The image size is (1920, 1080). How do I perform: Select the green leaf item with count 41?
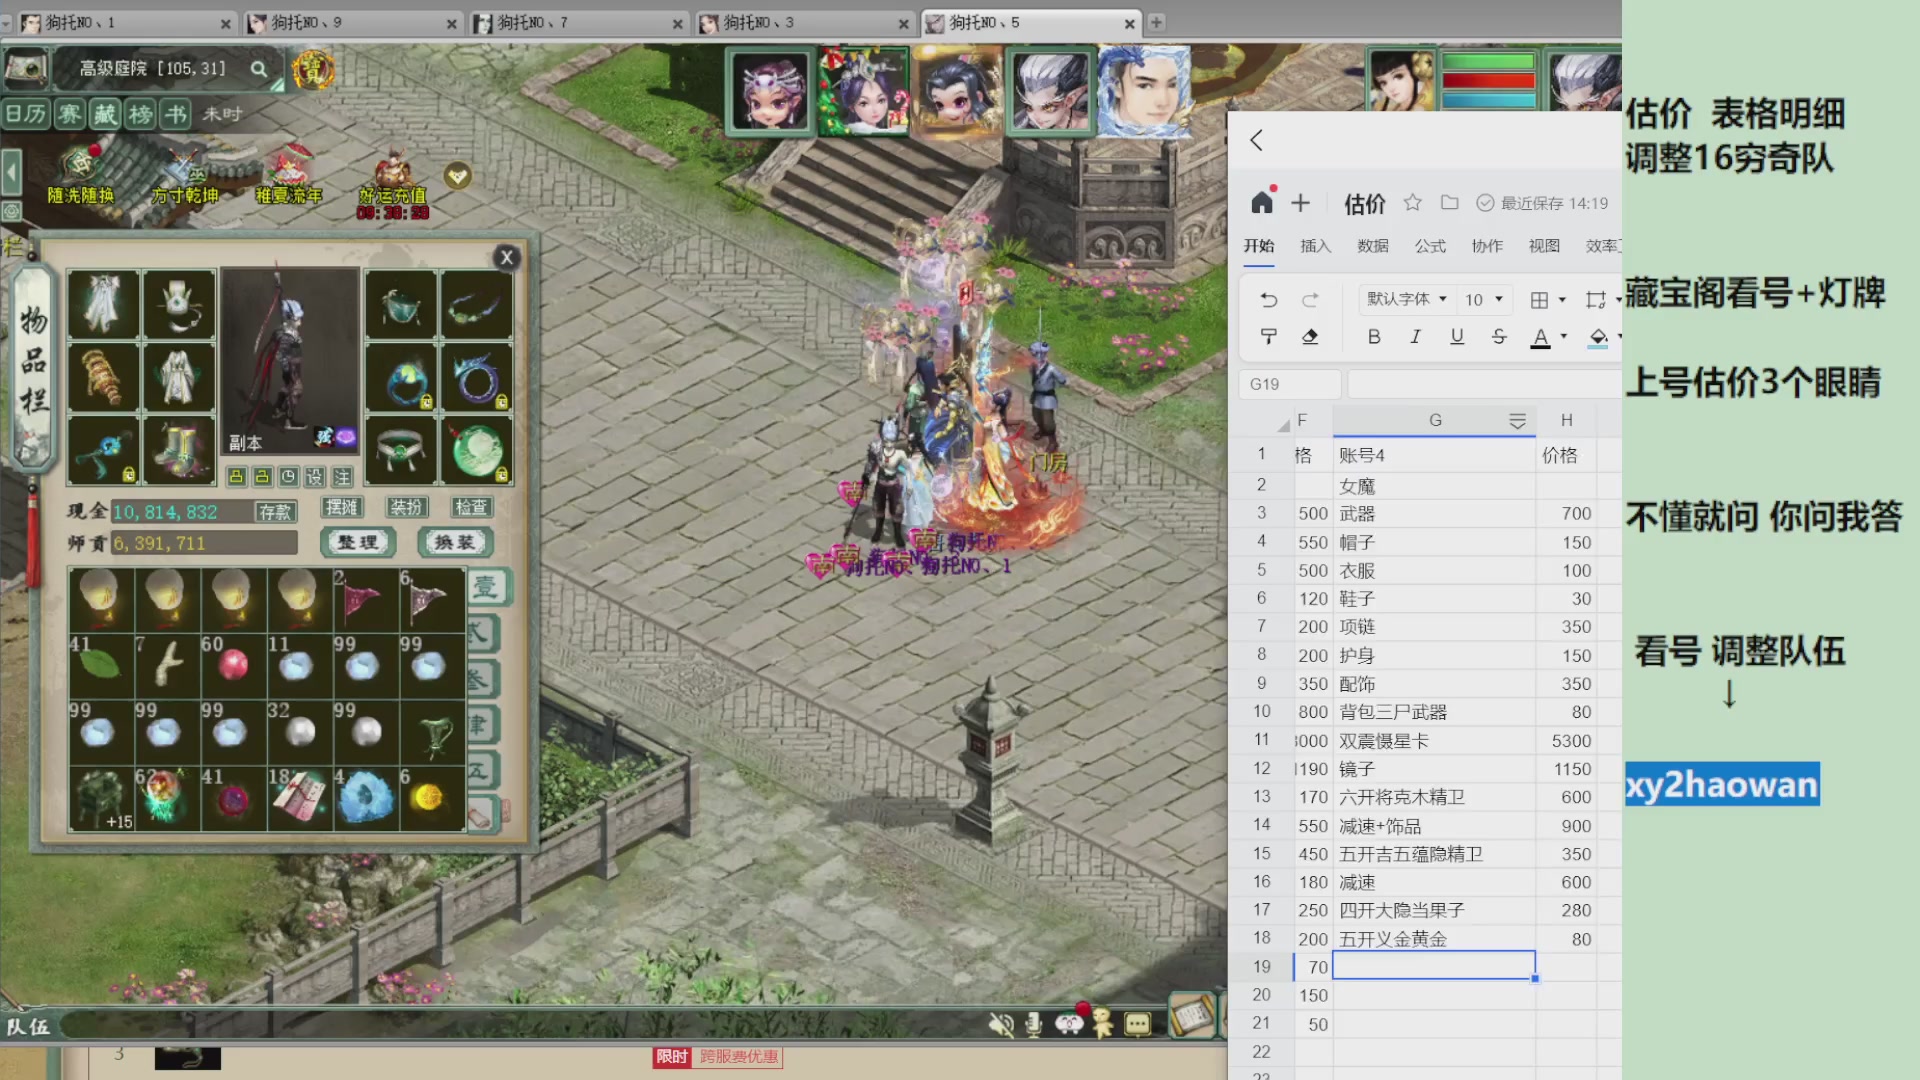pyautogui.click(x=101, y=666)
